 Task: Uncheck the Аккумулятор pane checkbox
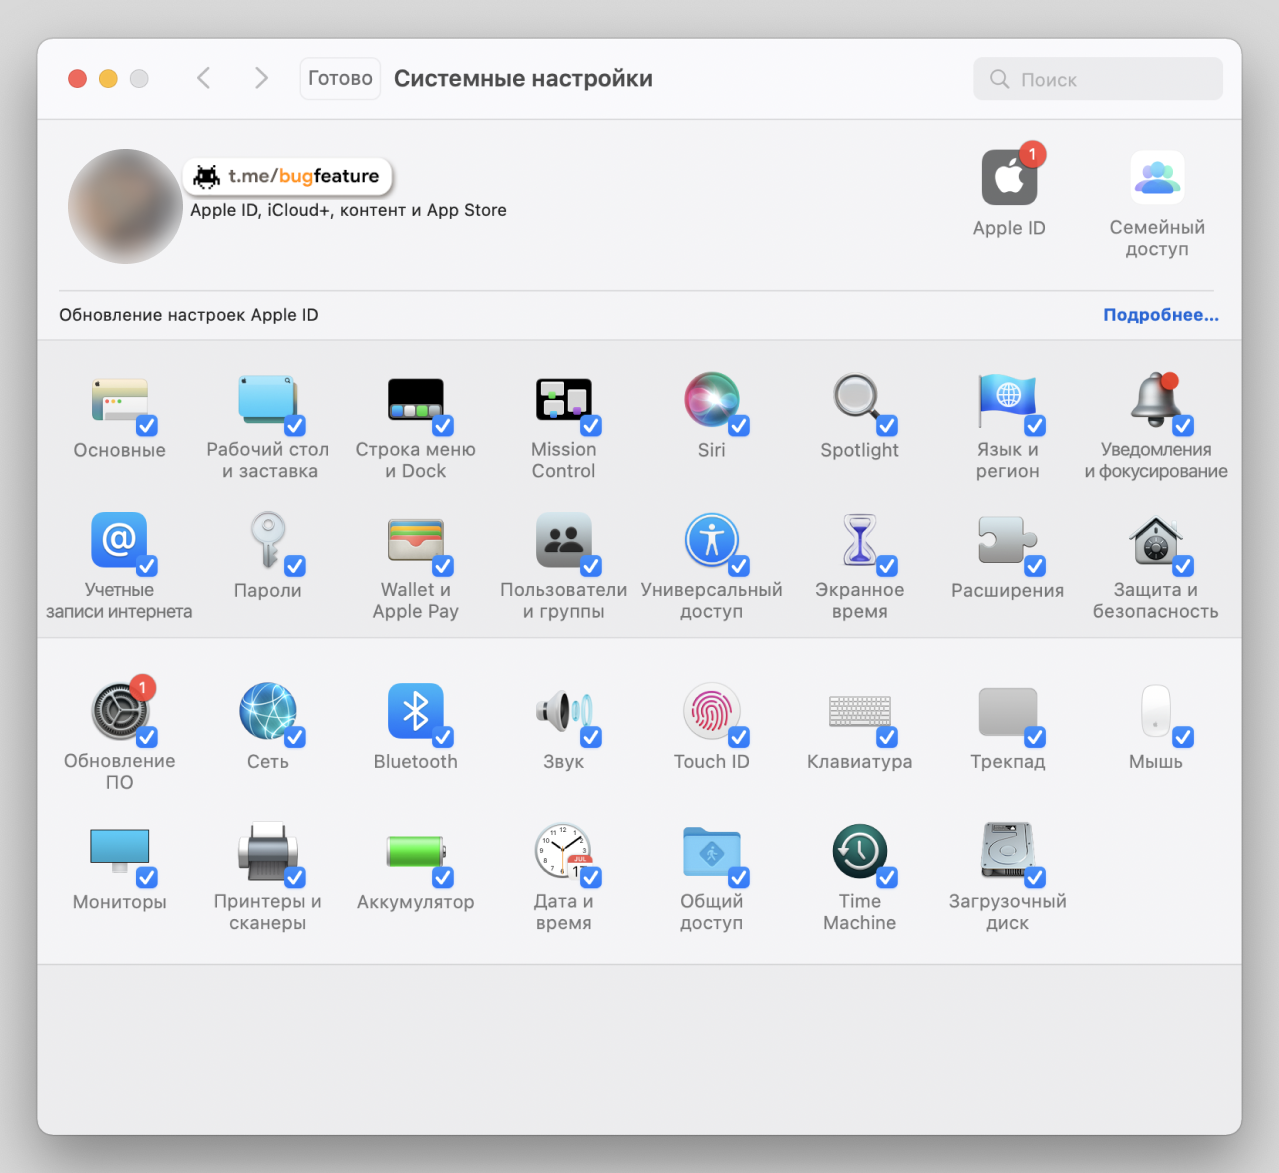(x=443, y=877)
